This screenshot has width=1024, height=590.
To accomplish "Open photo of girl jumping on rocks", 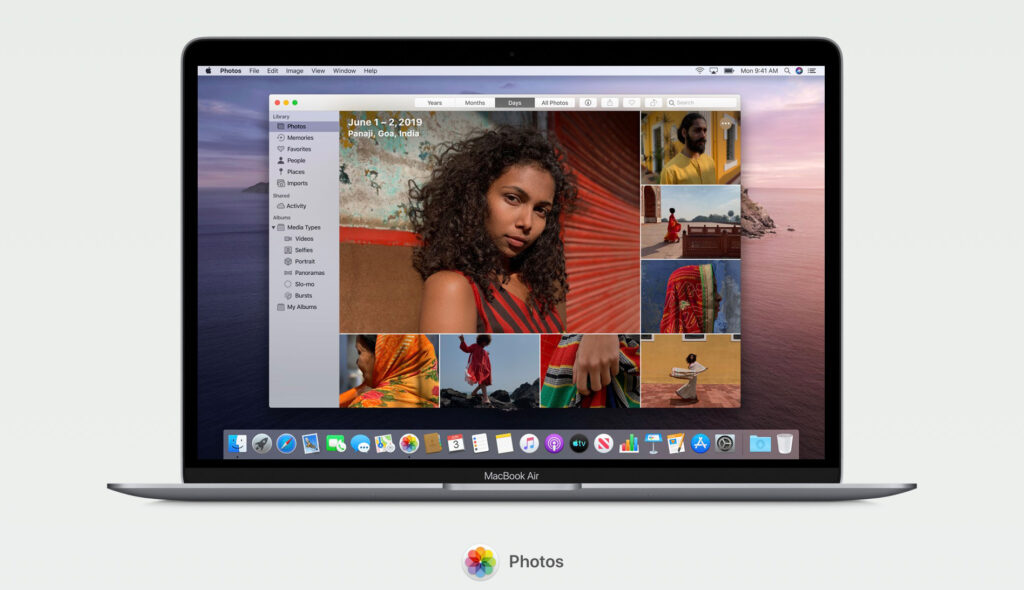I will tap(489, 370).
